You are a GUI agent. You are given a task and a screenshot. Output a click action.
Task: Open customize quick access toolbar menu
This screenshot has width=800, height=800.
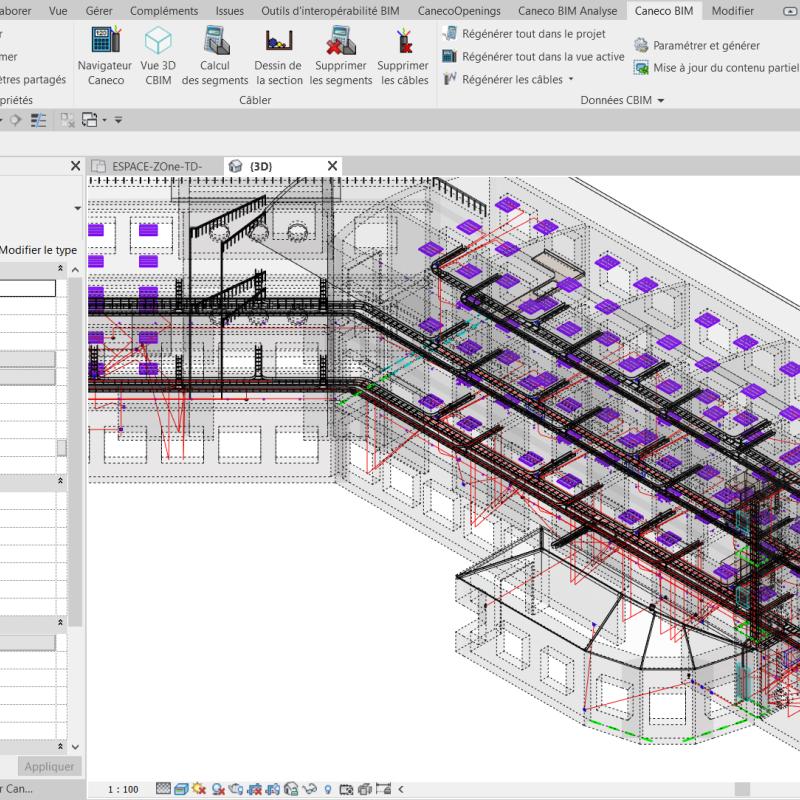pos(118,120)
